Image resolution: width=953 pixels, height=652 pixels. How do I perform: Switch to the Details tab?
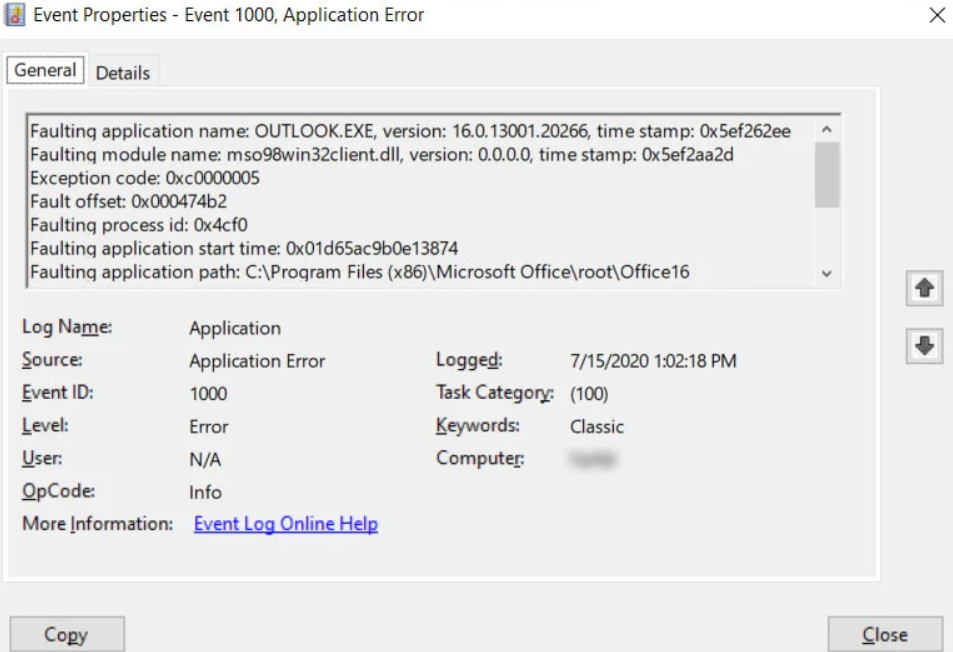[123, 73]
